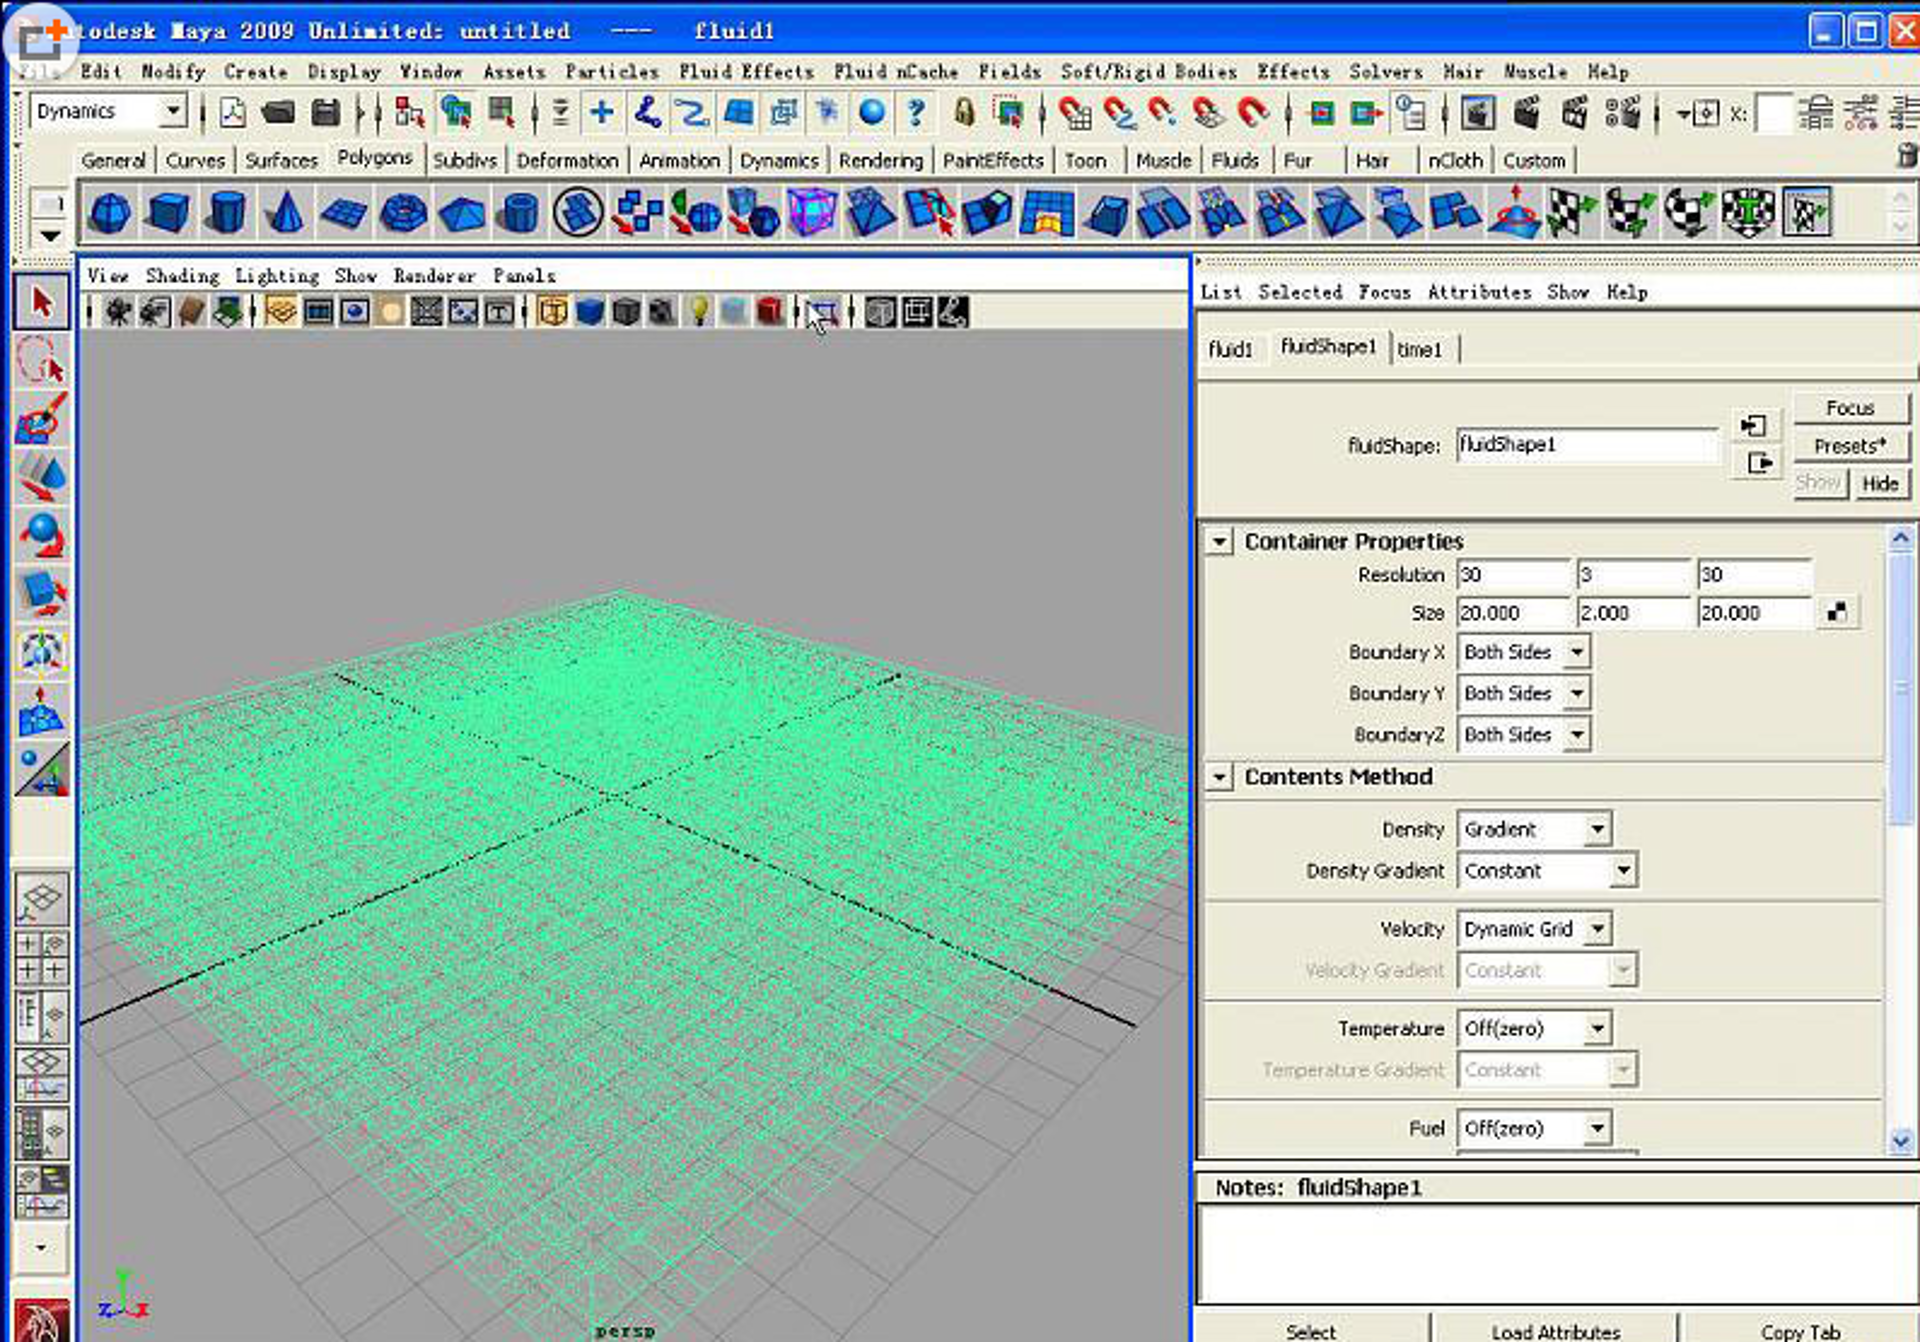
Task: Create a polygon Plane from shelf
Action: point(343,213)
